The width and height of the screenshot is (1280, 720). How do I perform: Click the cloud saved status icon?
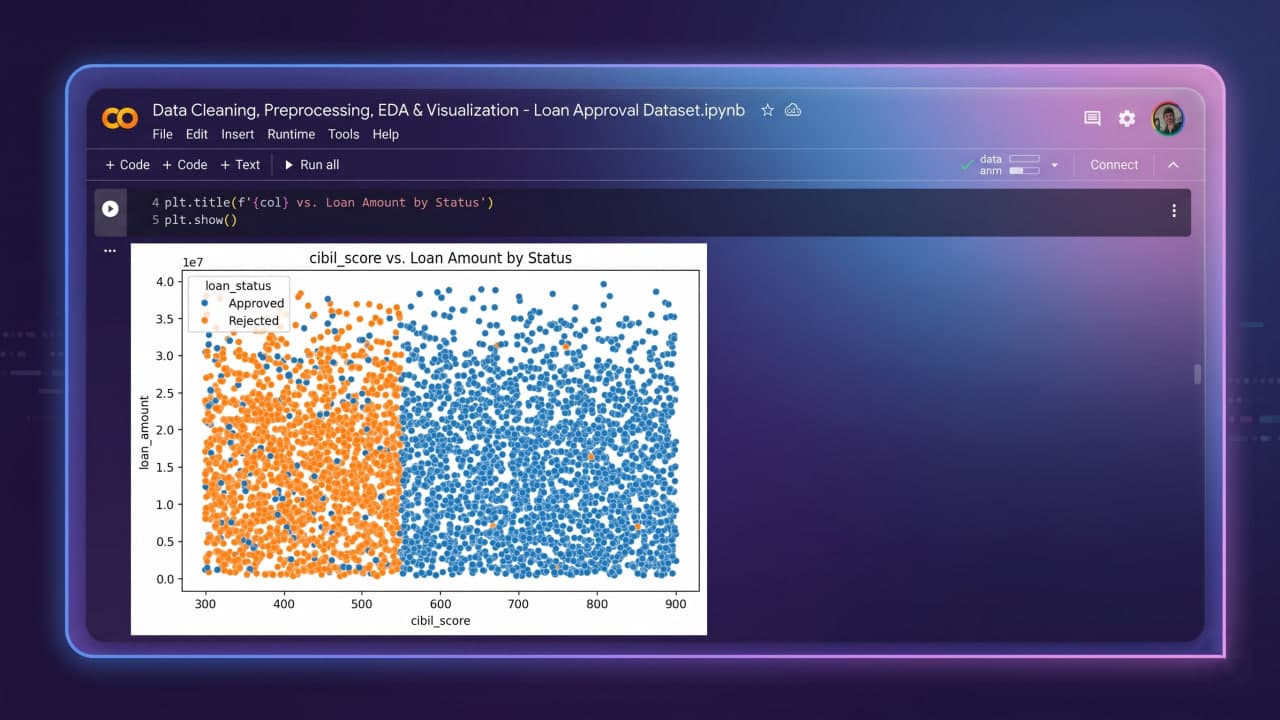(x=793, y=110)
